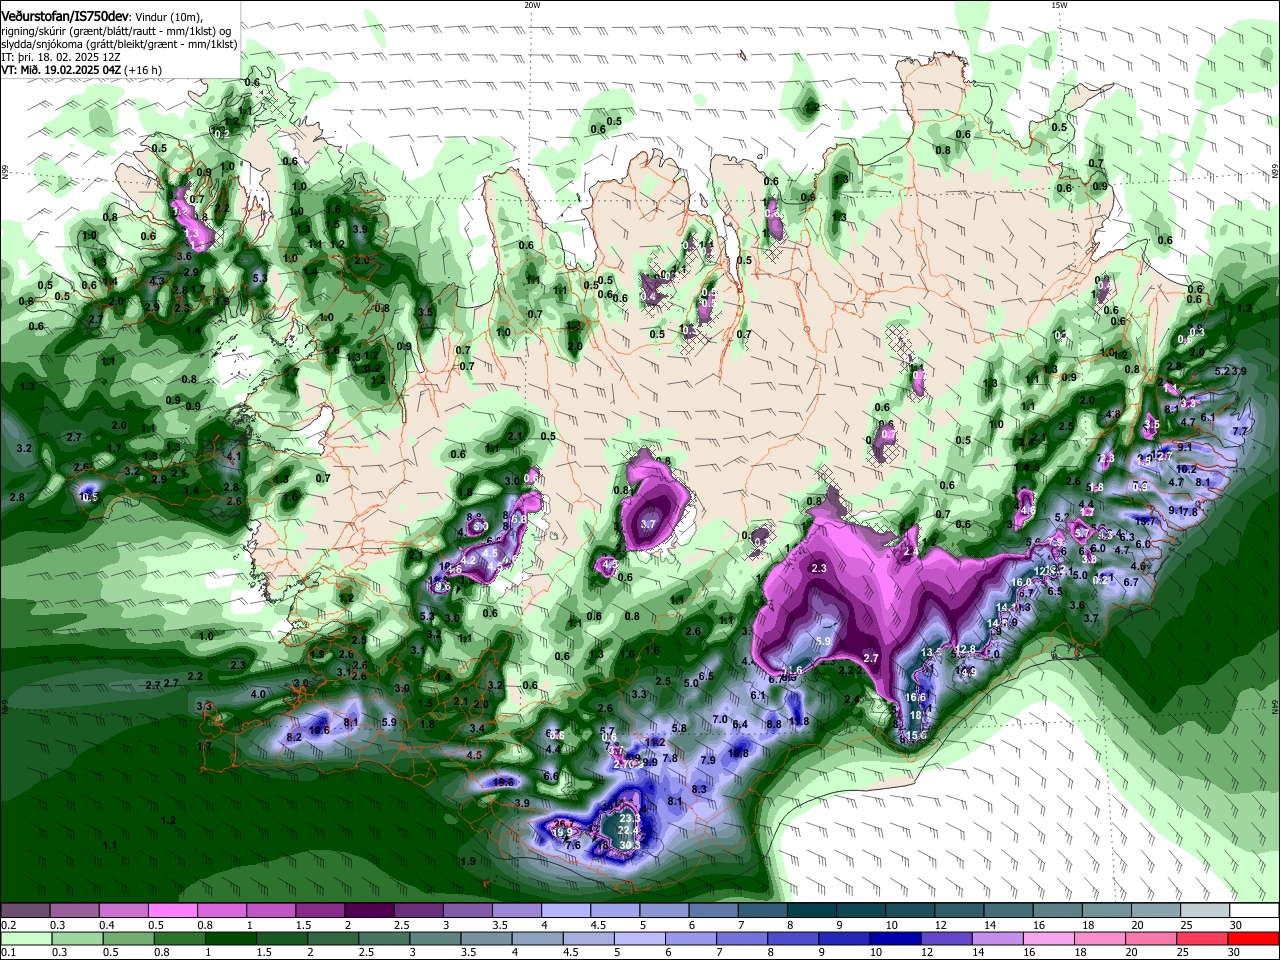
Task: Click the '15W' longitude label
Action: click(1059, 5)
